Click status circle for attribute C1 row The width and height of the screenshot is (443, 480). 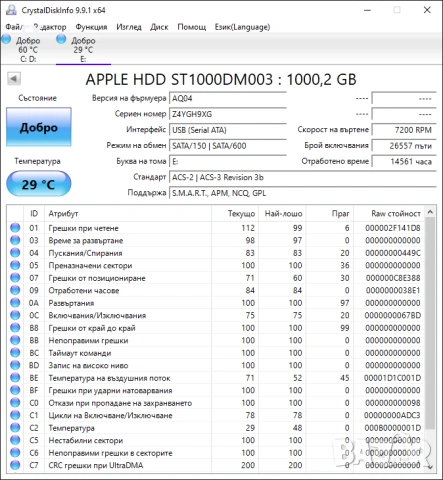(15, 415)
